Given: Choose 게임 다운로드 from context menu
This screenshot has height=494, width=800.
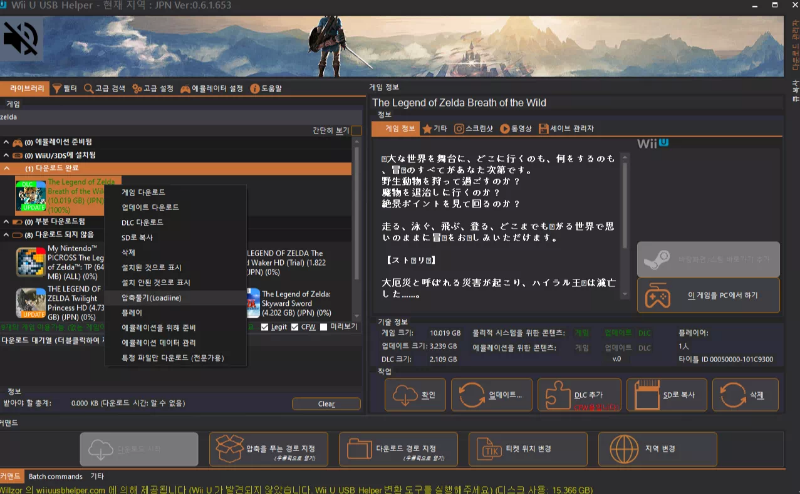Looking at the screenshot, I should tap(176, 192).
